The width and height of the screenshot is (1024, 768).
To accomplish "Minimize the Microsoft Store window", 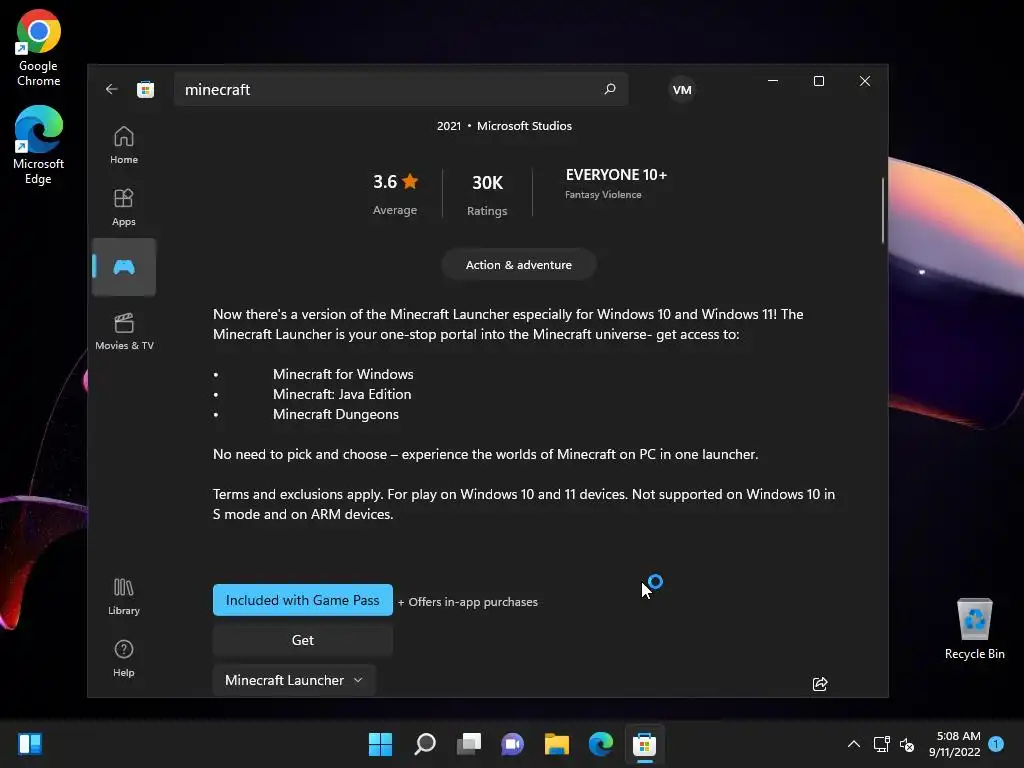I will tap(773, 81).
